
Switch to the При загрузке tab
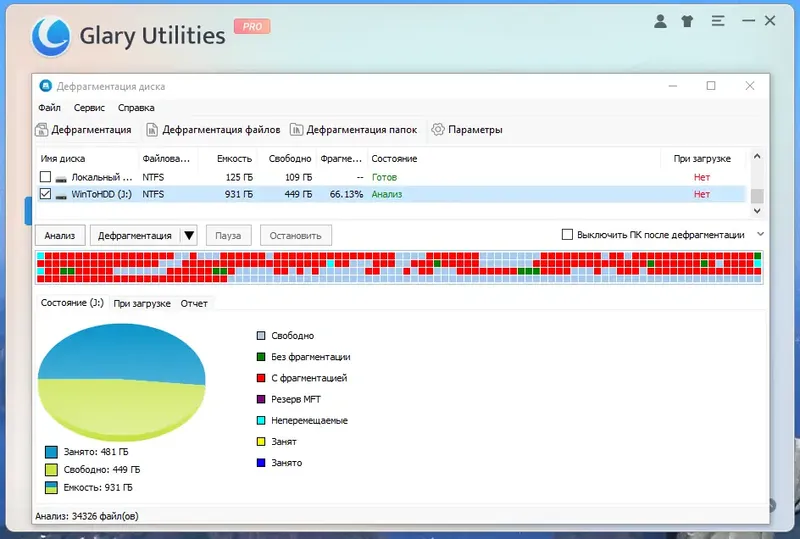(x=142, y=303)
